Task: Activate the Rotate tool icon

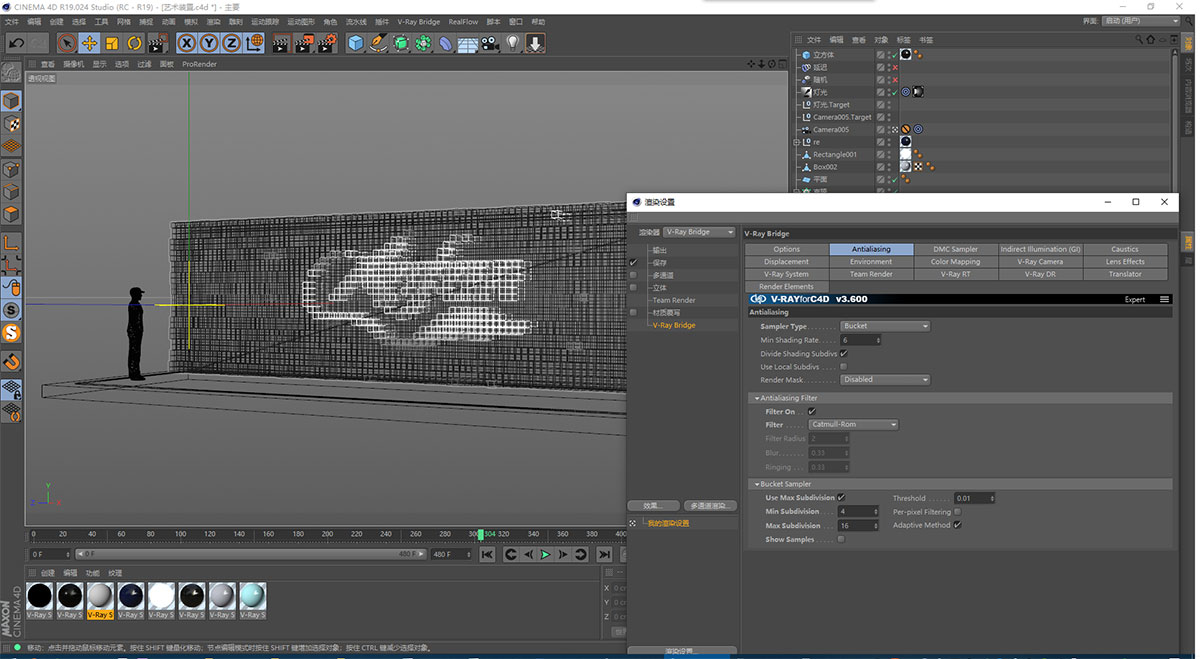Action: pyautogui.click(x=135, y=43)
